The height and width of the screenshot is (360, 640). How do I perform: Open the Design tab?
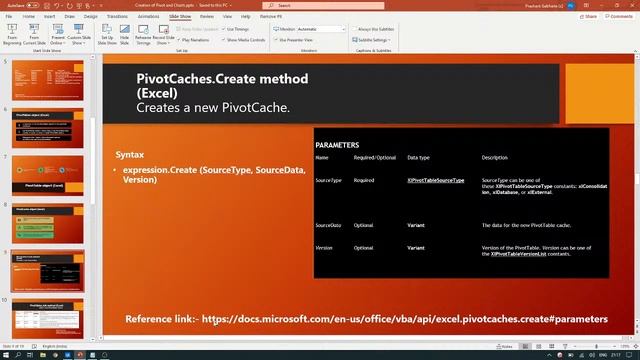[x=91, y=17]
